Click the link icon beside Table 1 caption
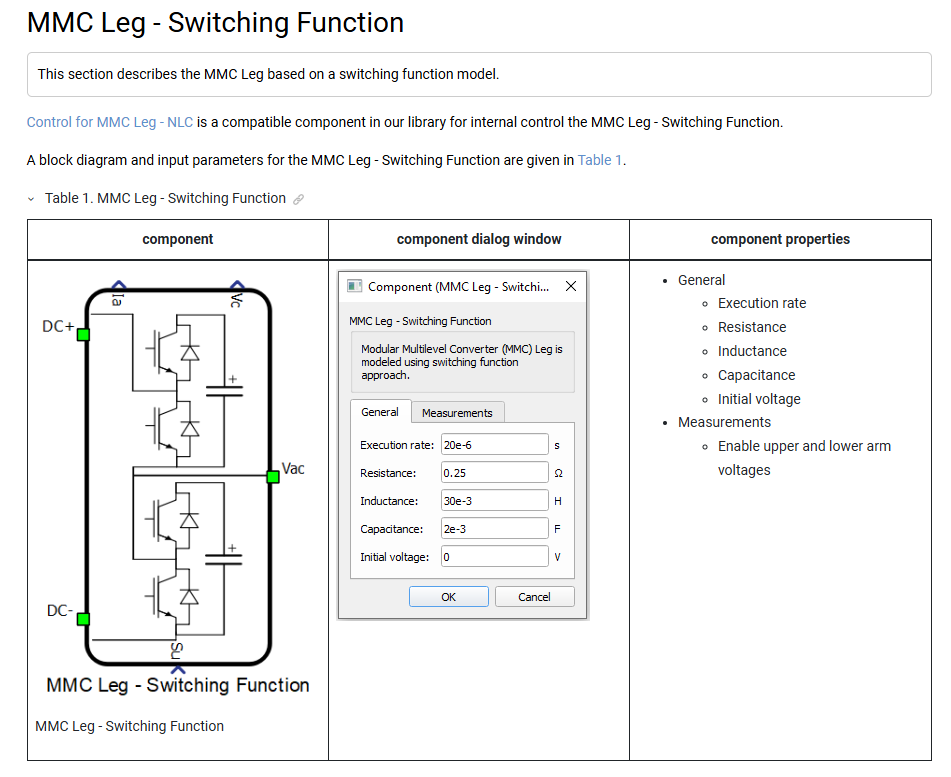The width and height of the screenshot is (951, 777). 298,199
